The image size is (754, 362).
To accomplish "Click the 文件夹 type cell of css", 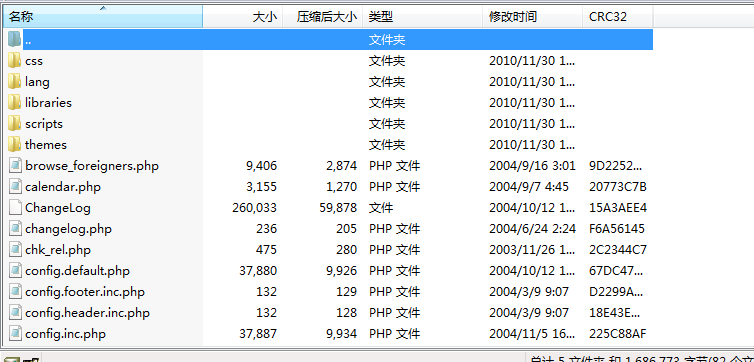I will point(387,61).
